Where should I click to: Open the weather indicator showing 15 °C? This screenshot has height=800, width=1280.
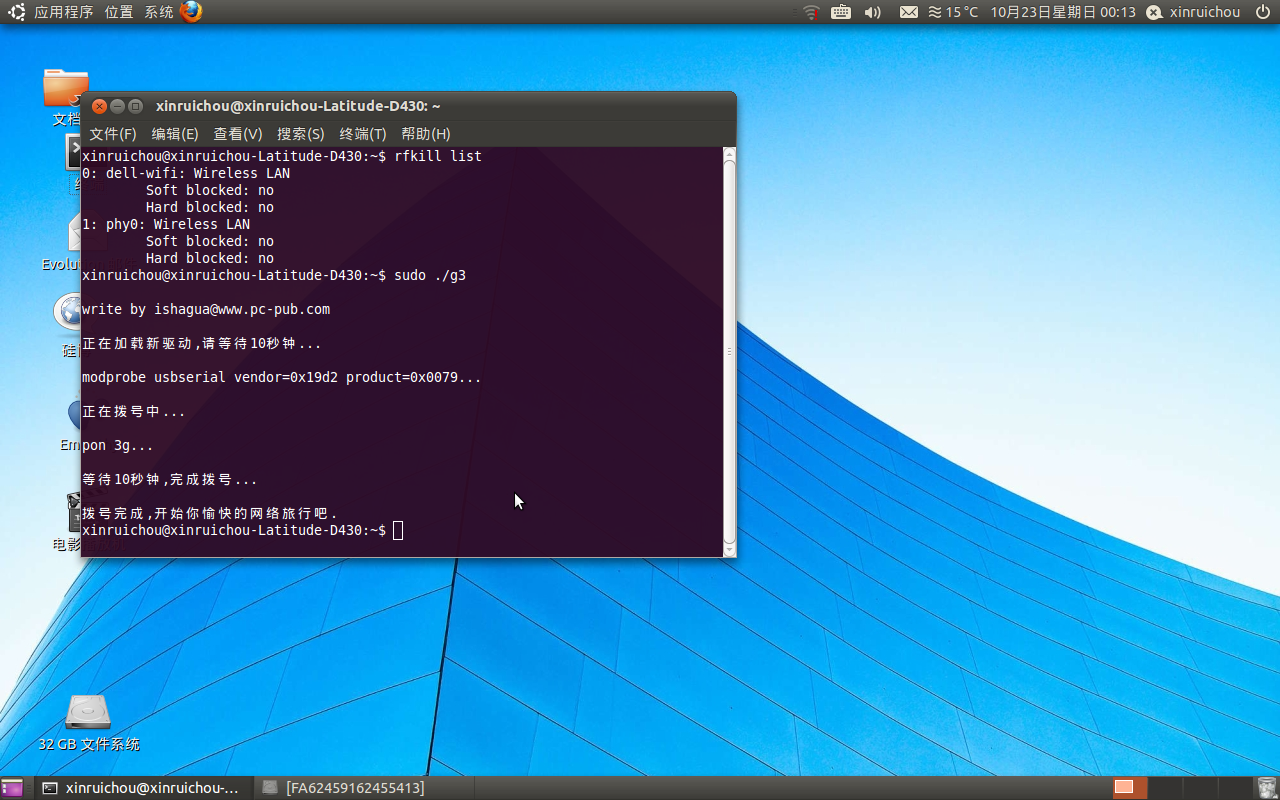[953, 12]
